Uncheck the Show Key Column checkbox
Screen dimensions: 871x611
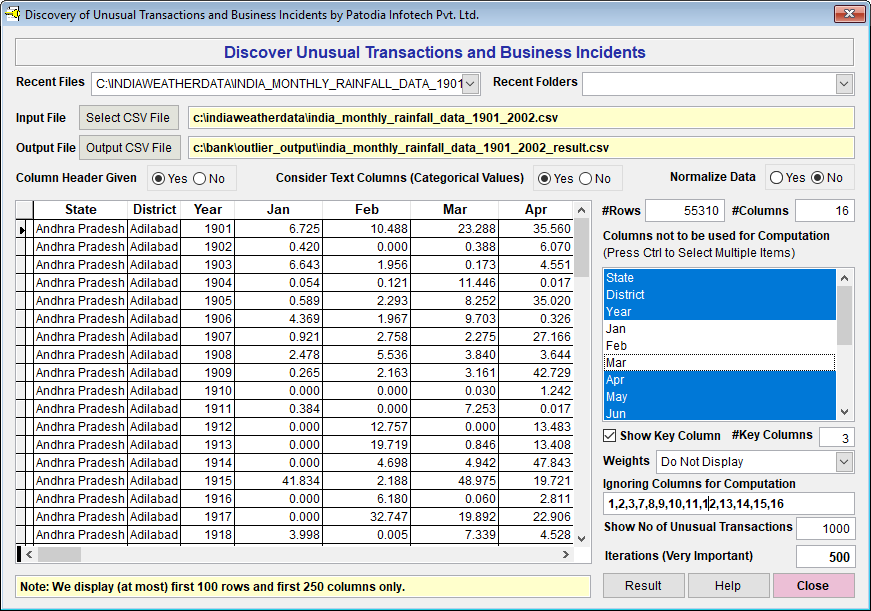click(x=610, y=436)
